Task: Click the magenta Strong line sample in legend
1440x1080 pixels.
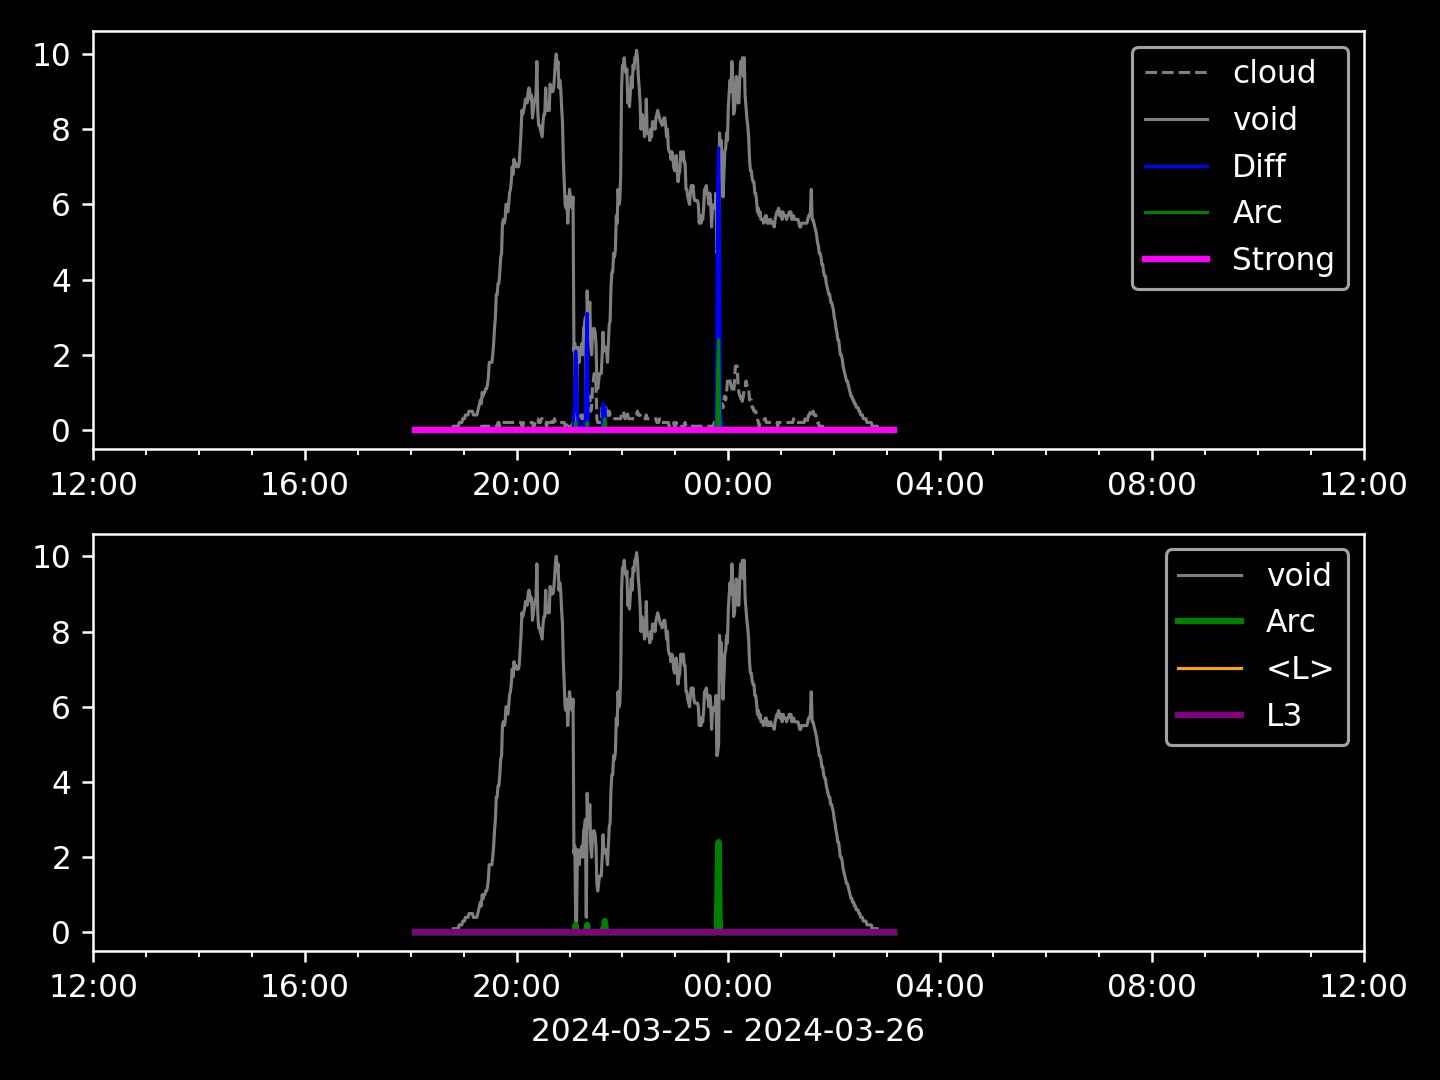Action: tap(1176, 259)
